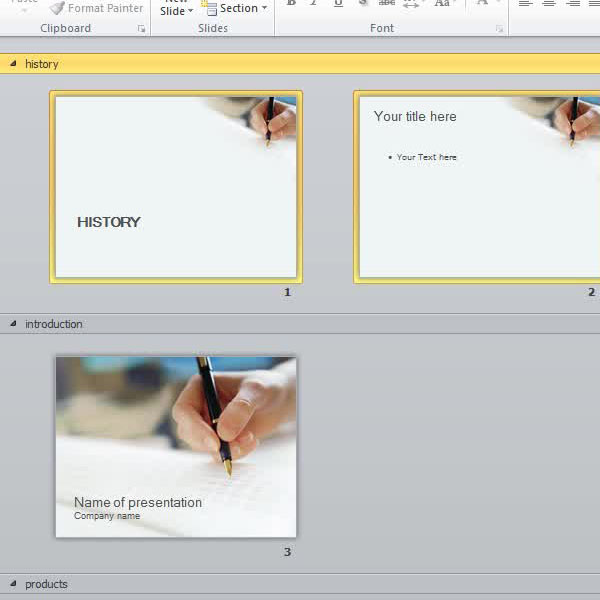This screenshot has width=600, height=600.
Task: Open the Font dialog launcher
Action: (x=499, y=29)
